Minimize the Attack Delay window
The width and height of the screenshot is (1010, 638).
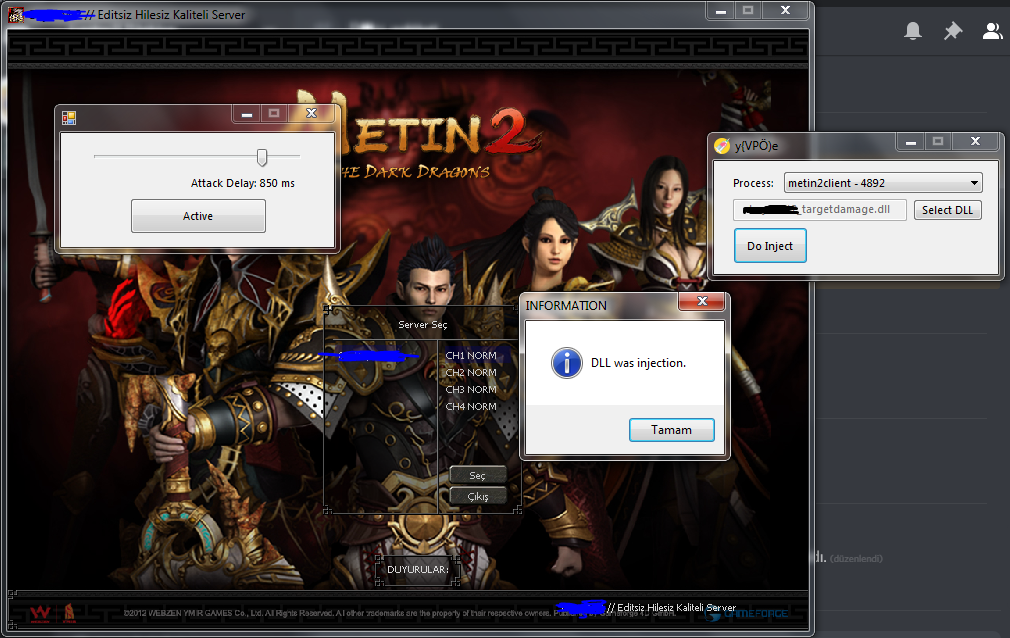click(x=247, y=114)
